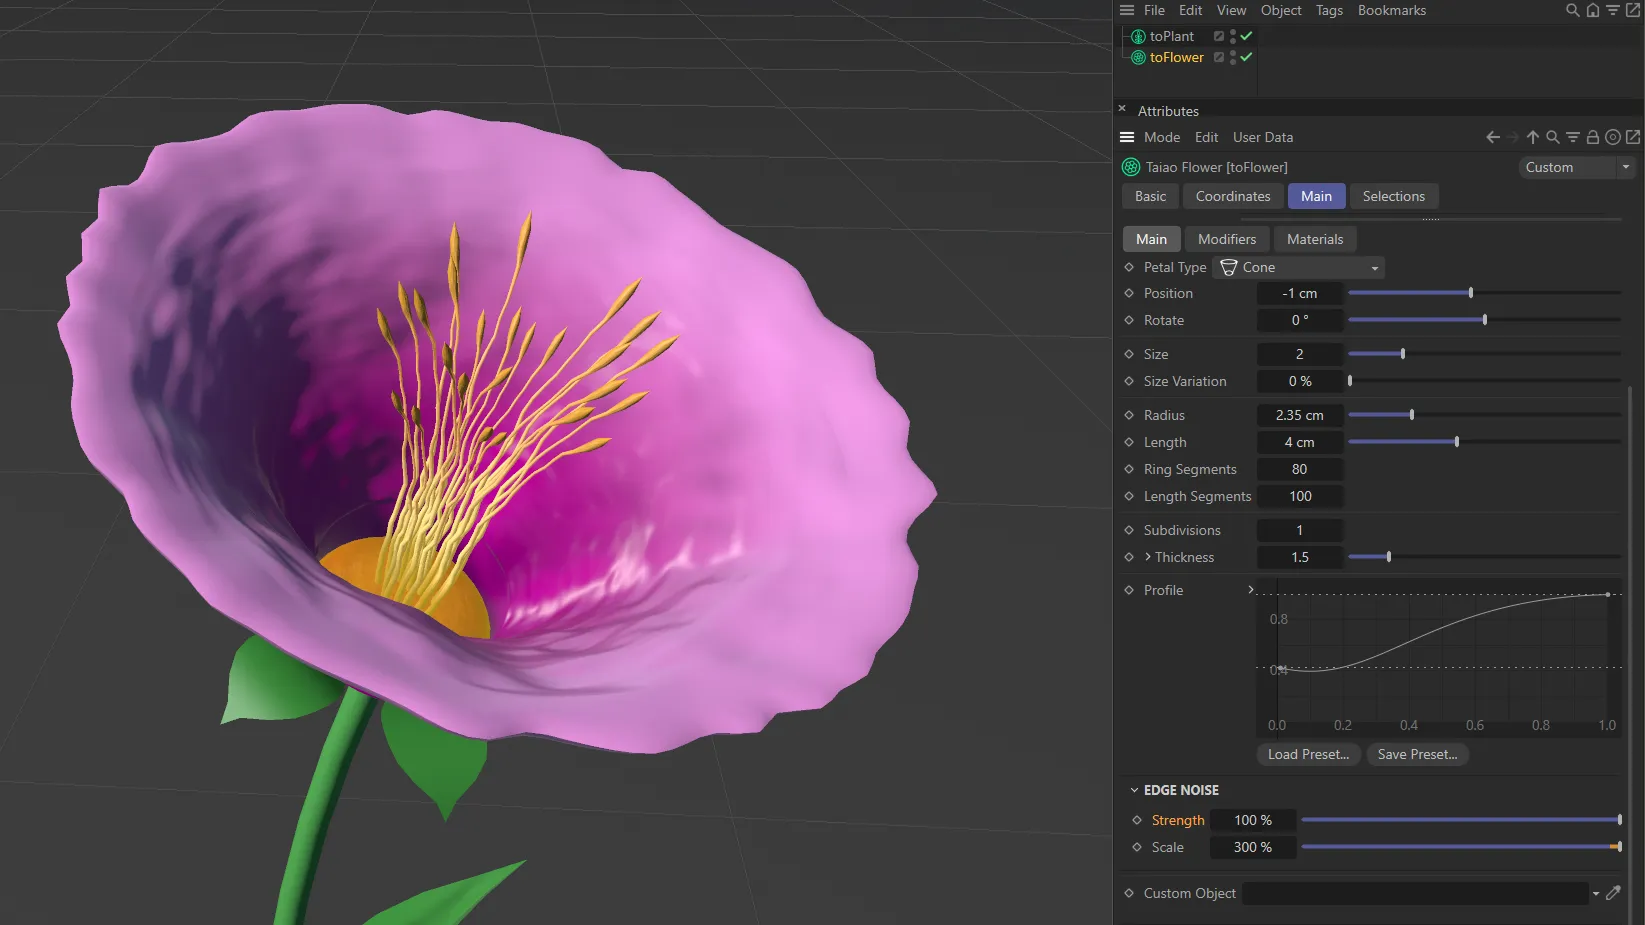This screenshot has height=925, width=1645.
Task: Open the Tags menu
Action: [x=1329, y=10]
